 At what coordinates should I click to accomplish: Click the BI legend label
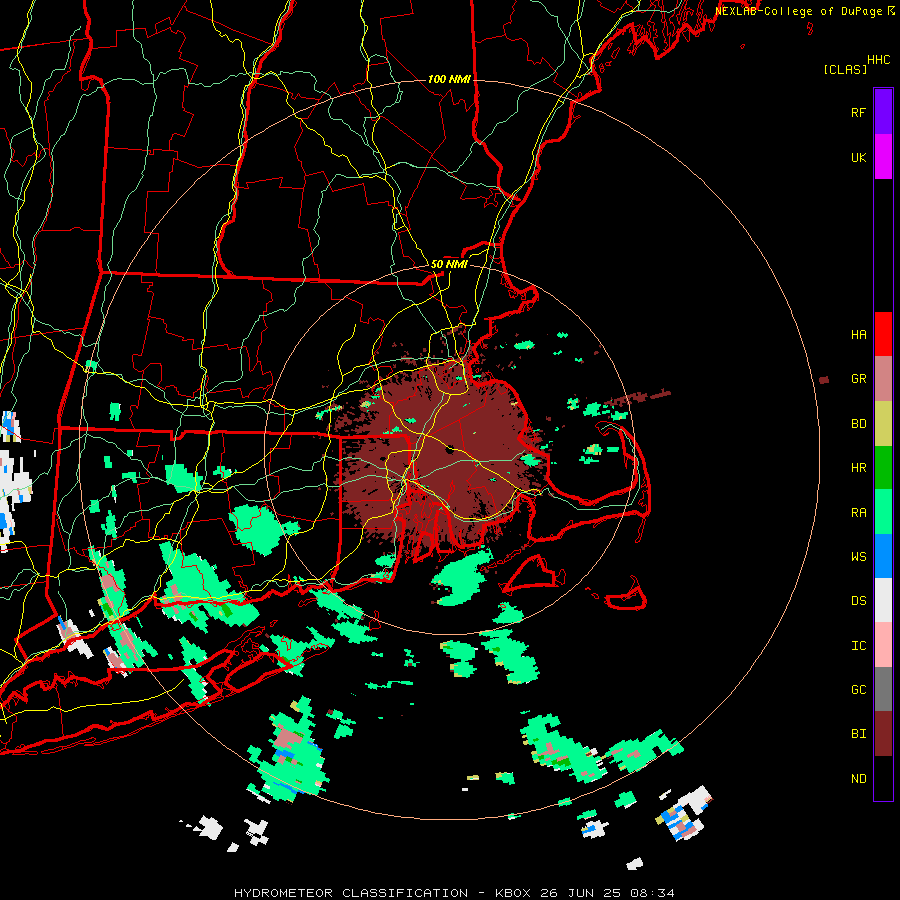point(858,734)
